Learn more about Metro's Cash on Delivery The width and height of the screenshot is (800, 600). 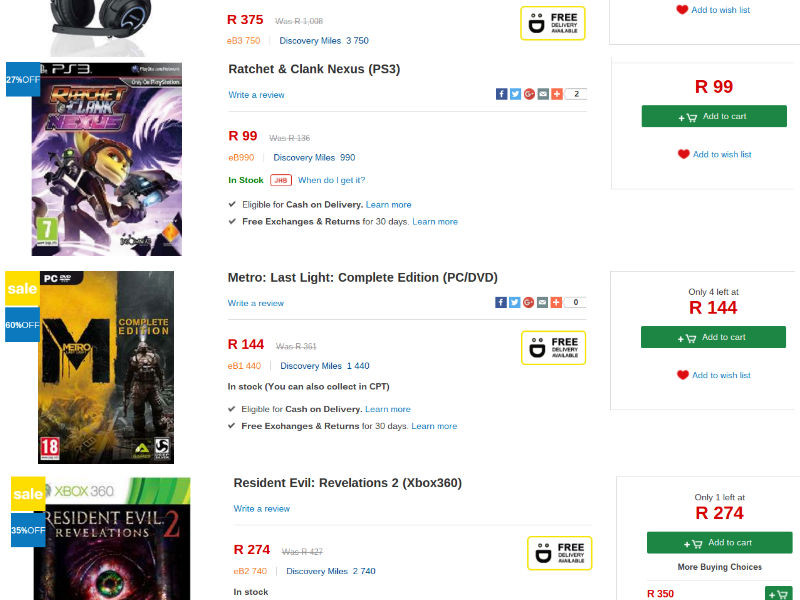[x=388, y=409]
